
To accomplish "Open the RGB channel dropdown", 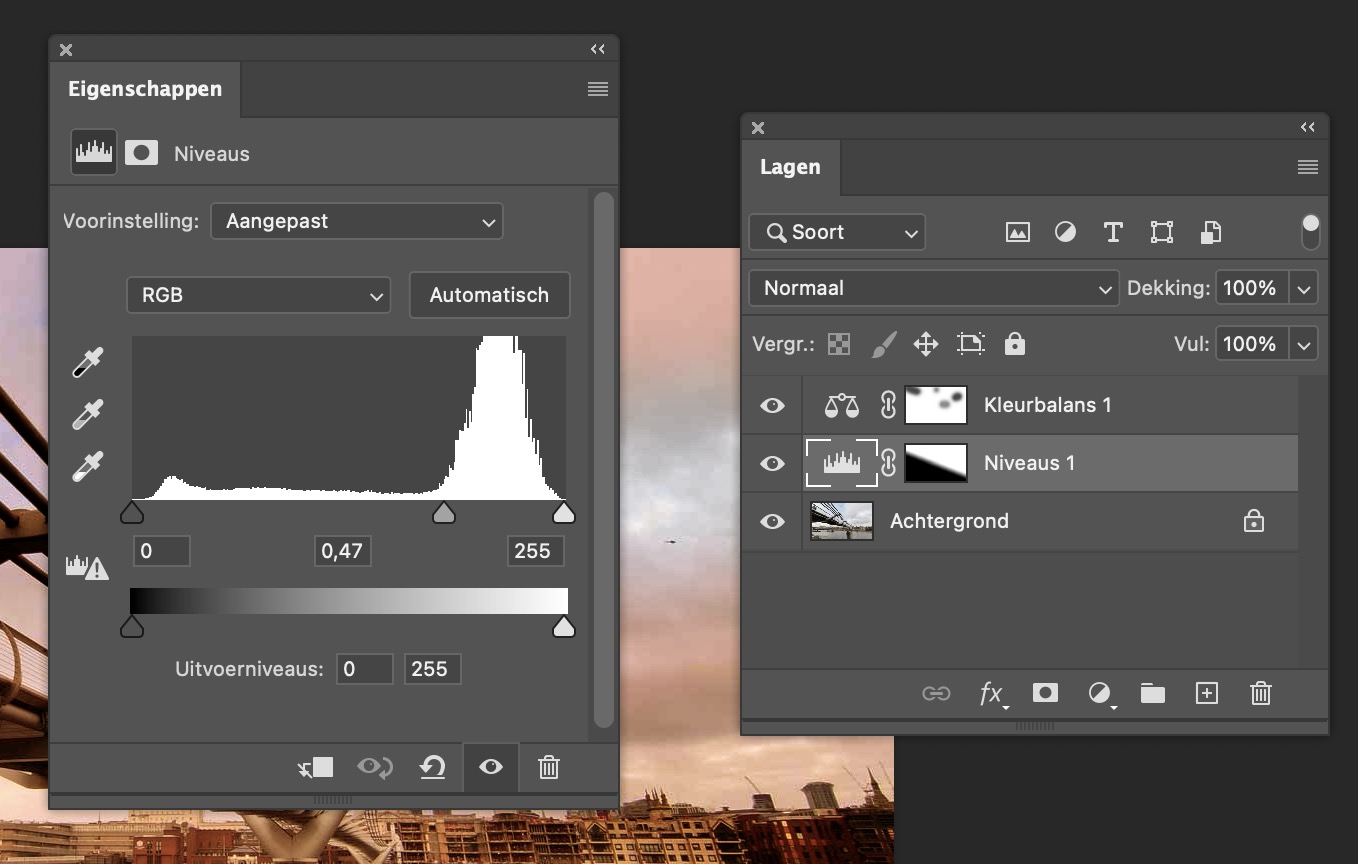I will pos(258,295).
